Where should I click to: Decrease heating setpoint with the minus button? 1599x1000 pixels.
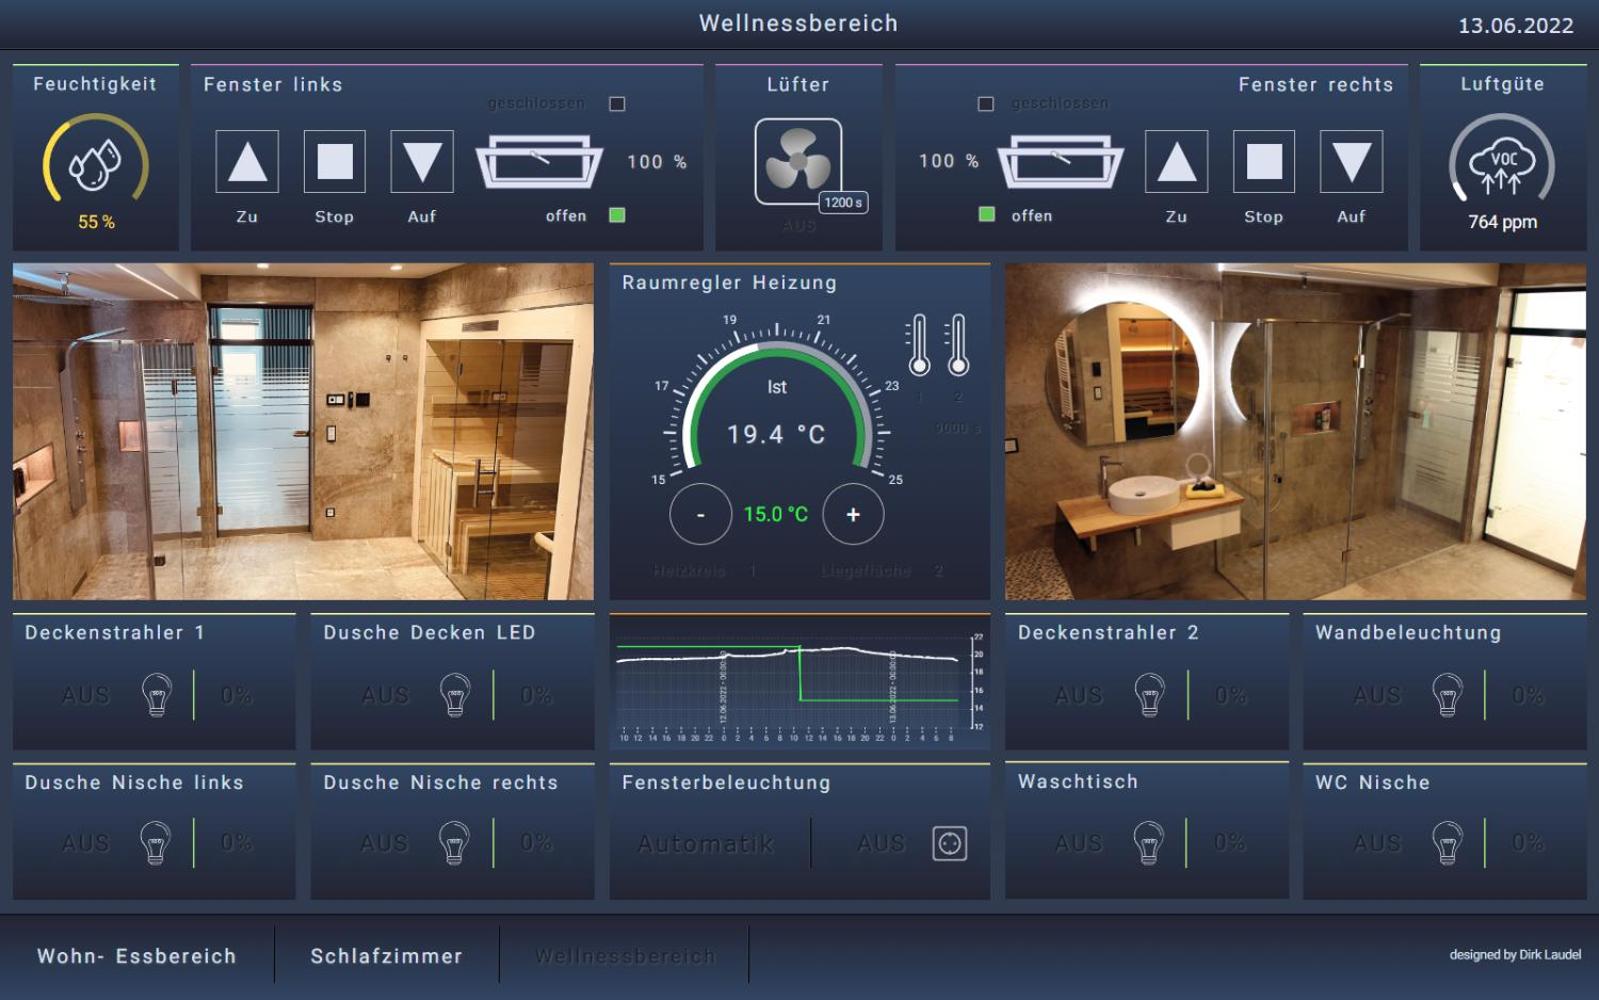tap(700, 514)
